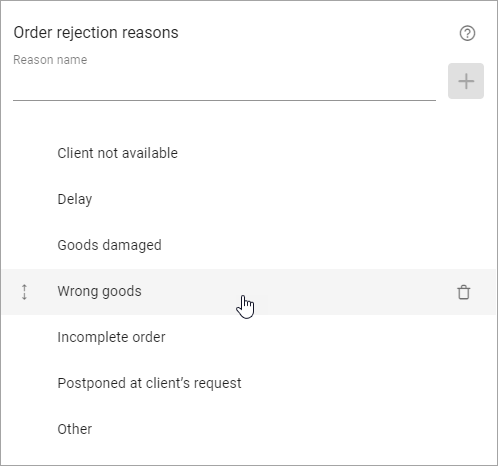Click the Order rejection reasons heading
This screenshot has width=498, height=466.
point(96,33)
